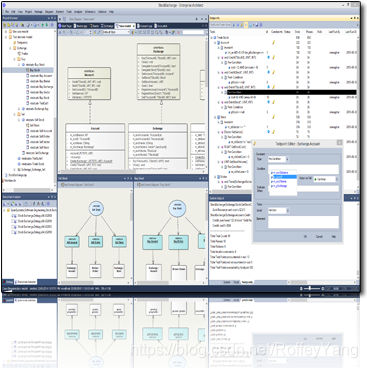Click OK in Testpoint Editor dialog
The image size is (367, 368).
pyautogui.click(x=305, y=236)
